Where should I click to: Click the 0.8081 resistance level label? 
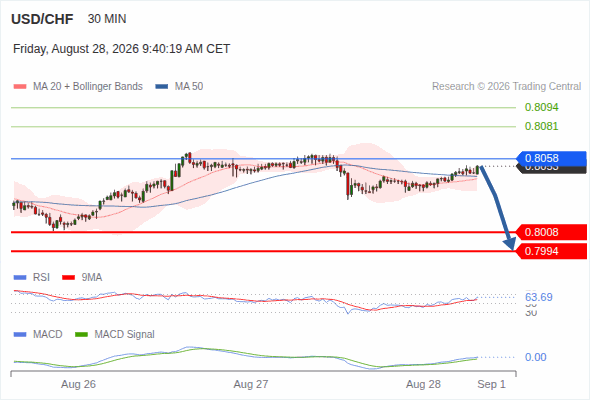click(x=541, y=126)
